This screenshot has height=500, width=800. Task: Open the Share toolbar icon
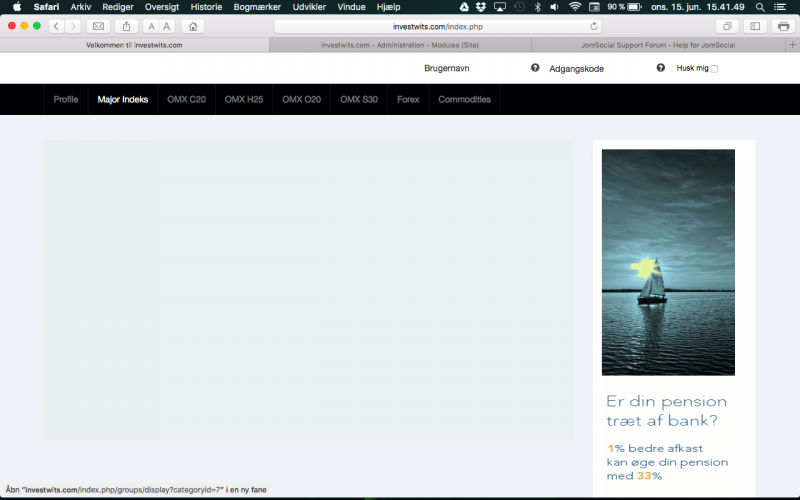pyautogui.click(x=127, y=26)
